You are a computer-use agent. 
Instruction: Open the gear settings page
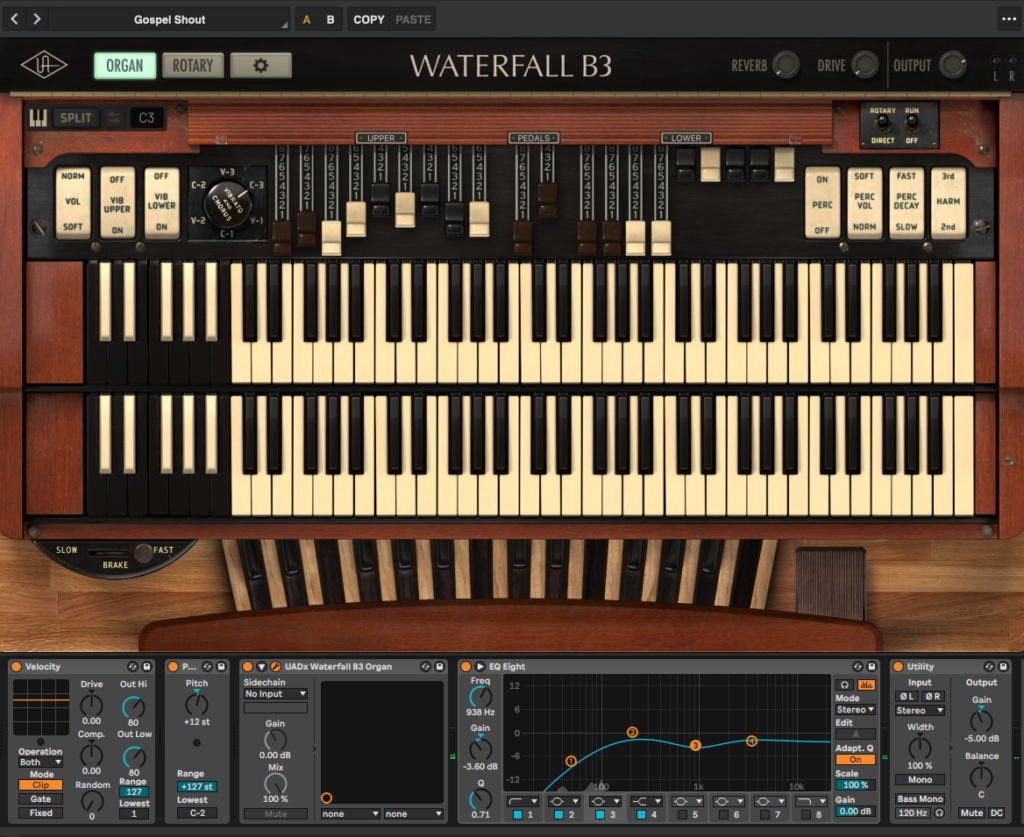coord(261,66)
